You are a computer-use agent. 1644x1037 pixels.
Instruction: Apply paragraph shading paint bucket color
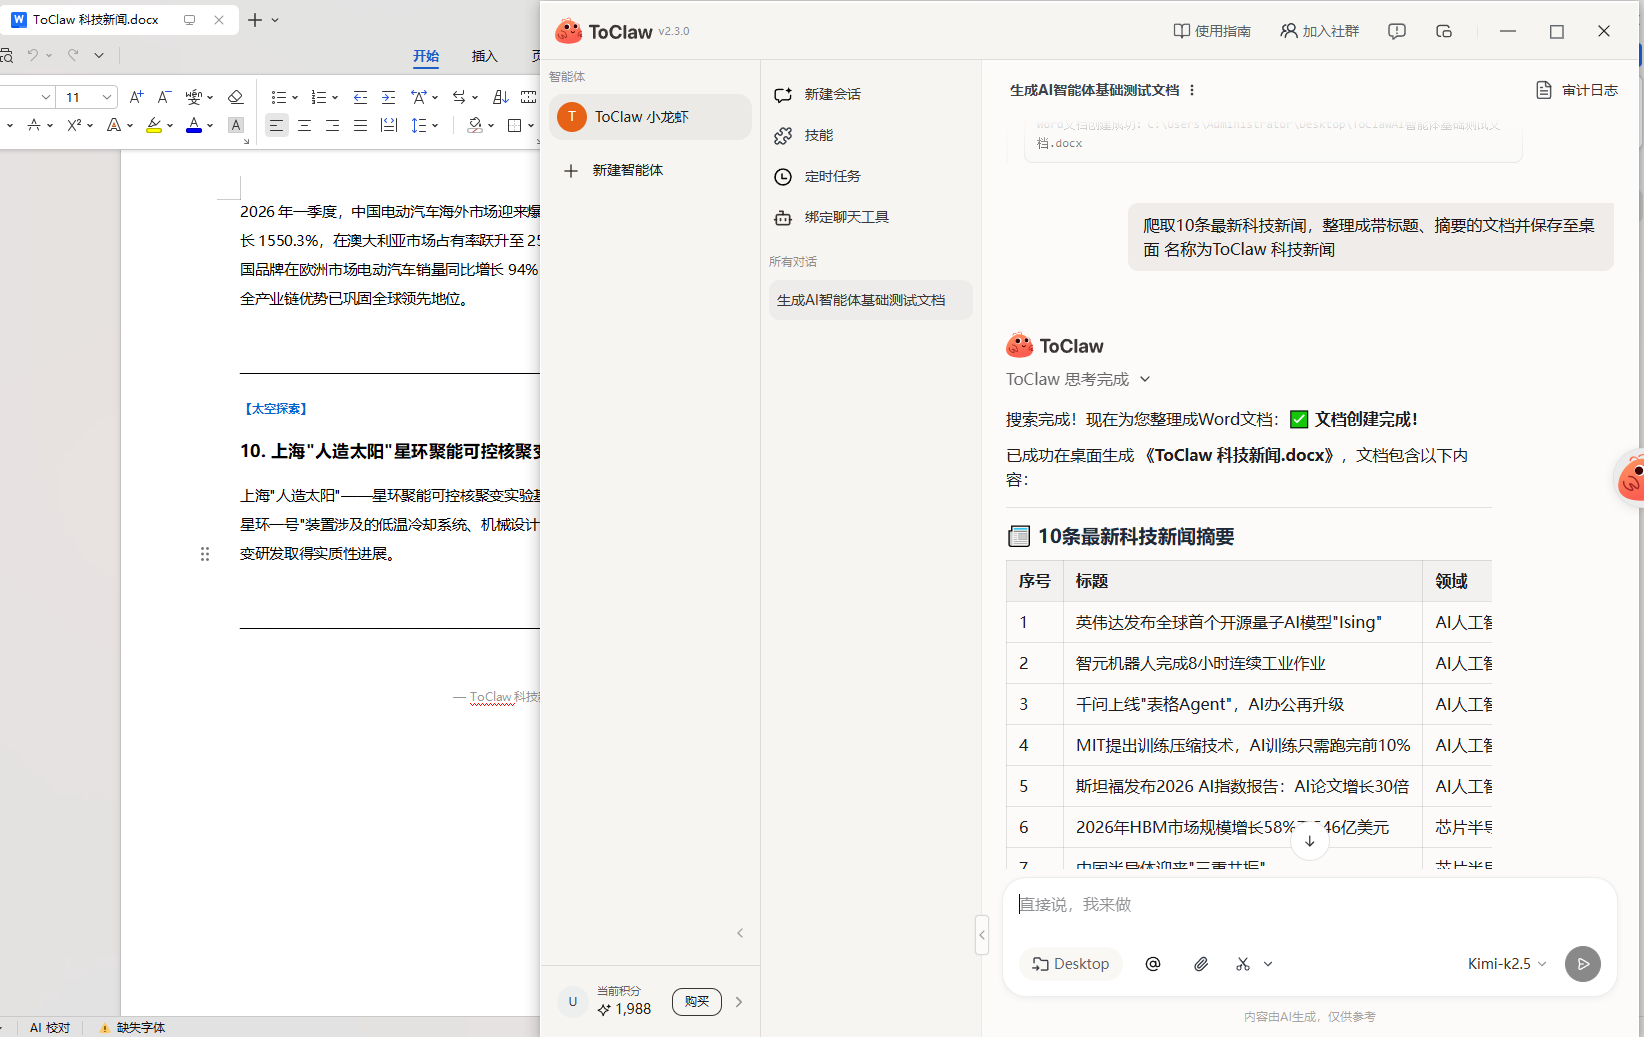click(x=475, y=125)
